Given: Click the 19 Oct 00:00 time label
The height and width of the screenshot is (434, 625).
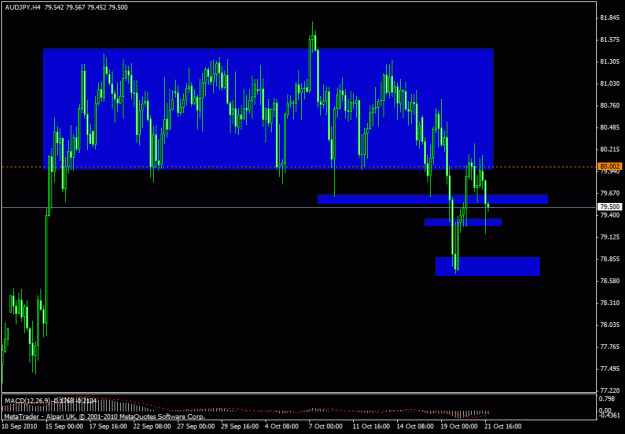Looking at the screenshot, I should coord(459,426).
